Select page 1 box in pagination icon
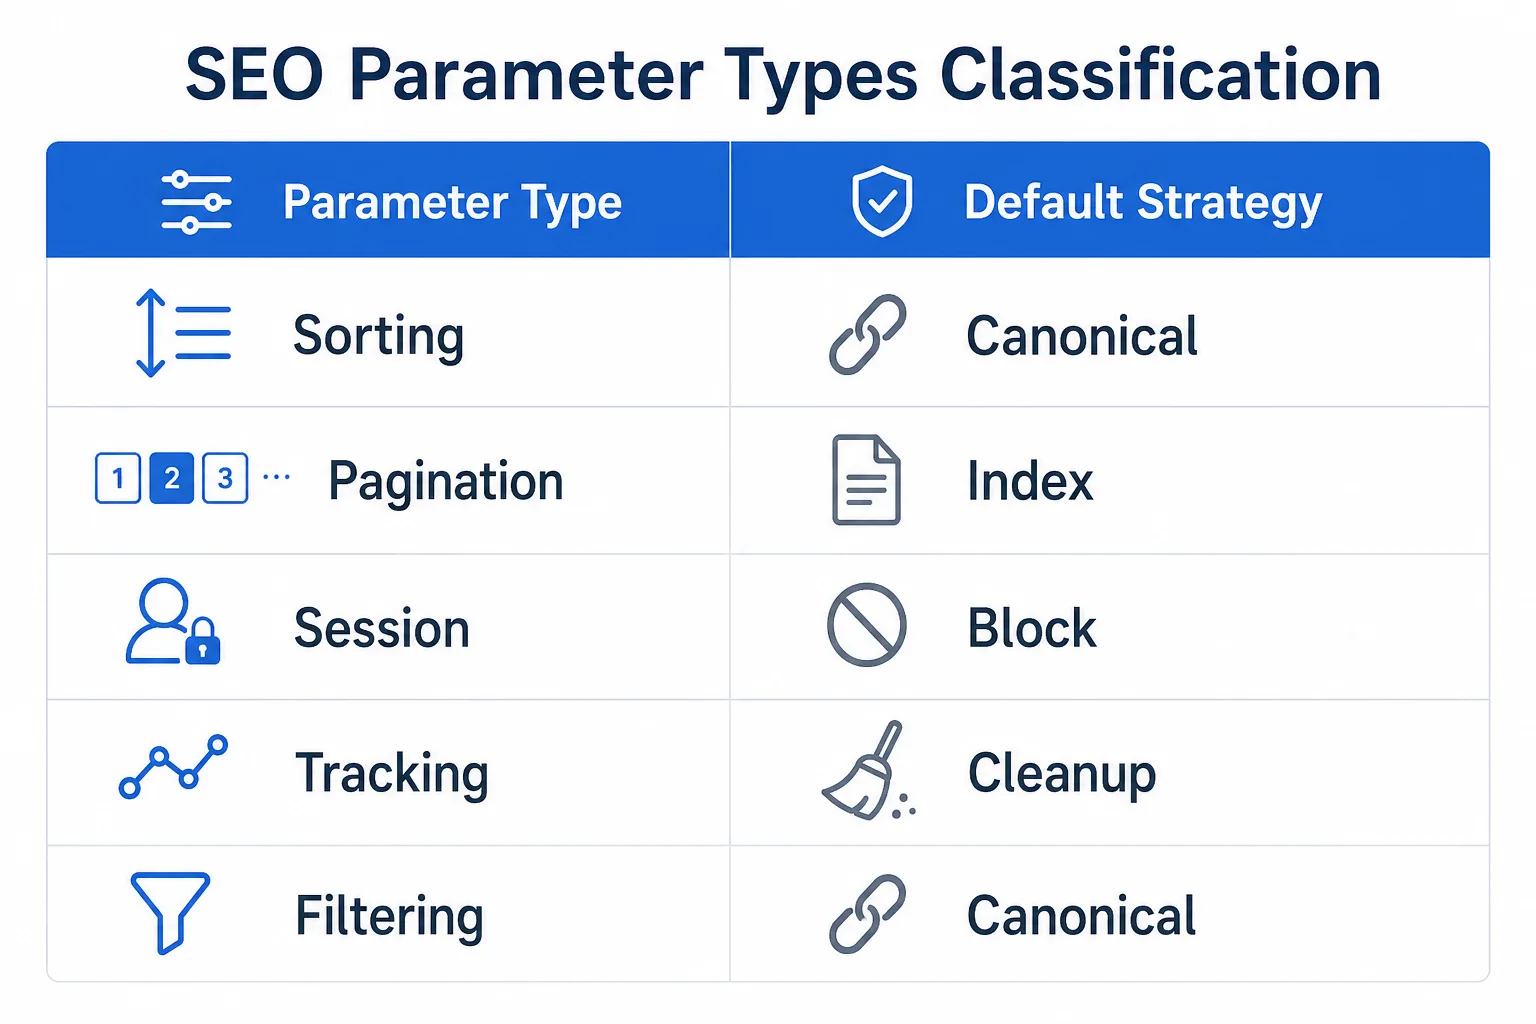The height and width of the screenshot is (1024, 1536). pyautogui.click(x=118, y=478)
